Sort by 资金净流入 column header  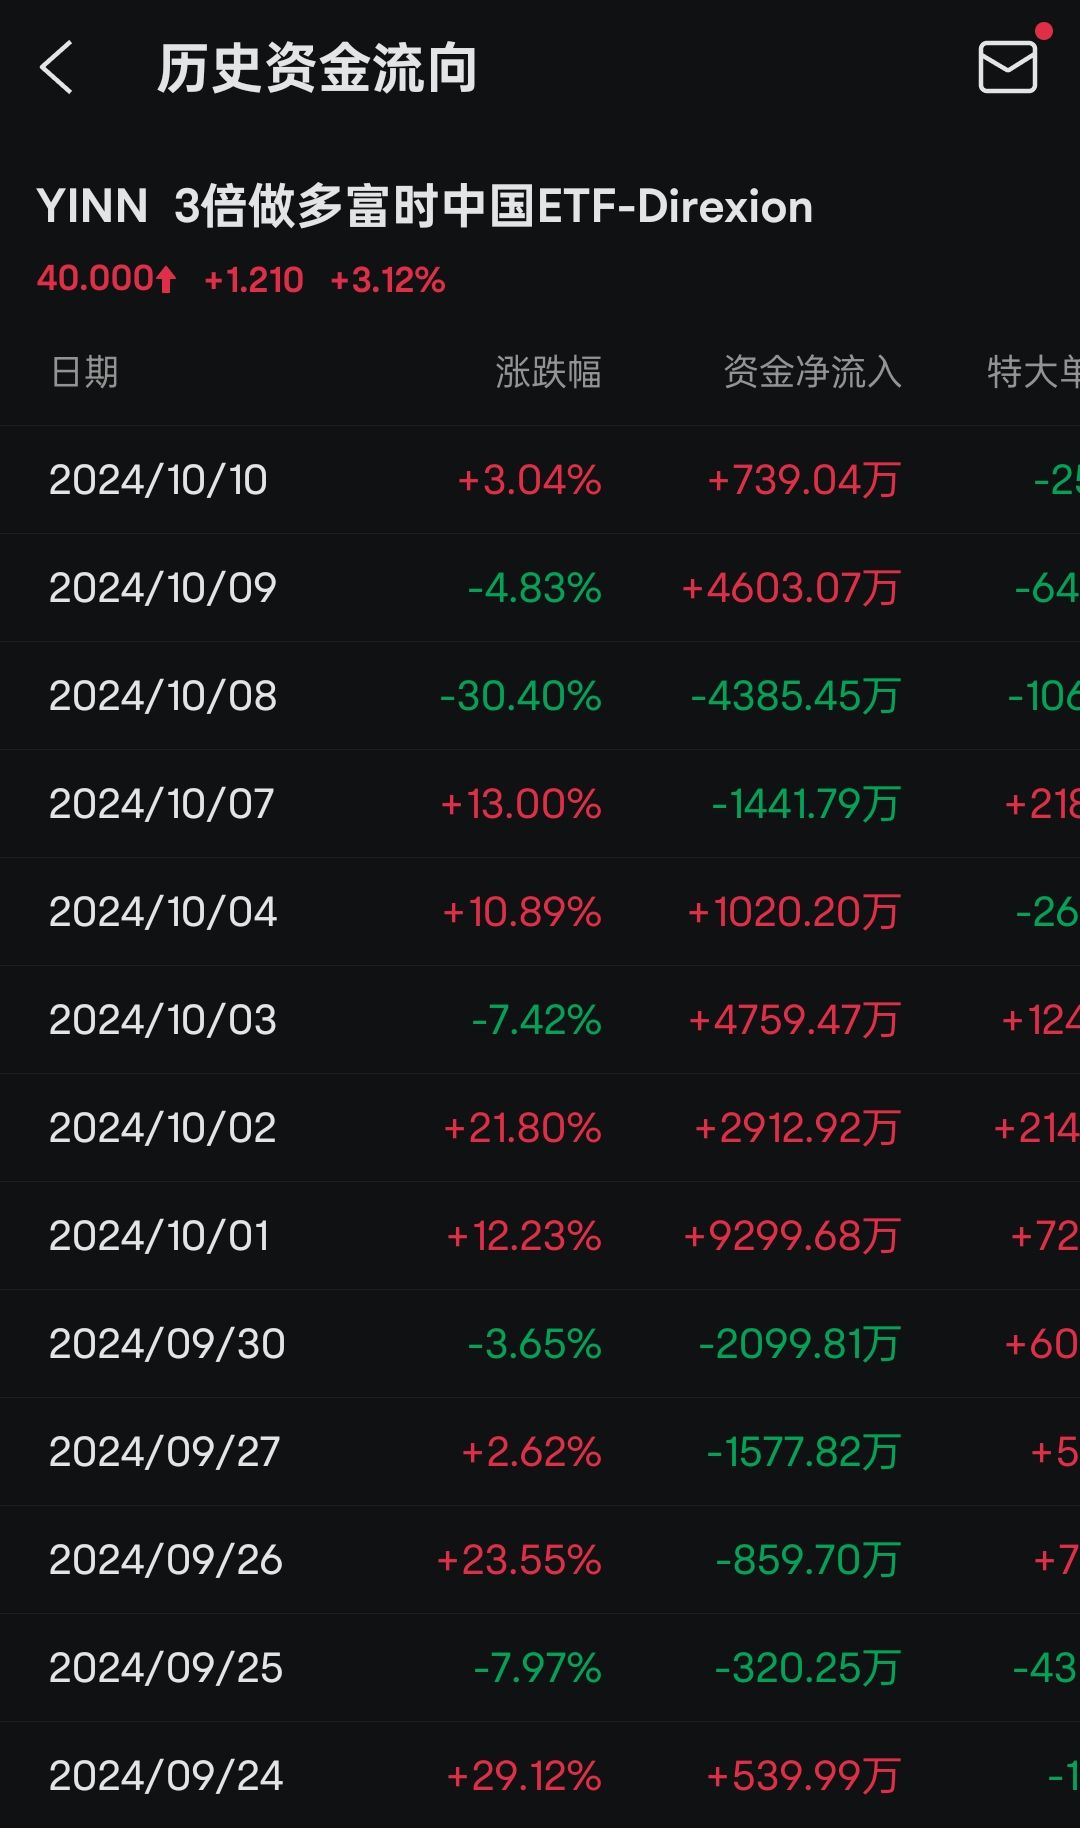pos(812,372)
